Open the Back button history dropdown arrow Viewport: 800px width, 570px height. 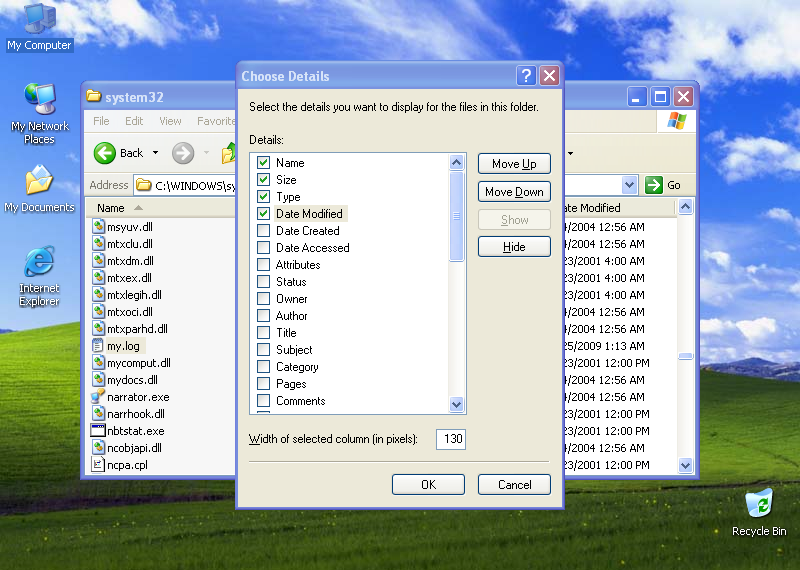pyautogui.click(x=156, y=153)
